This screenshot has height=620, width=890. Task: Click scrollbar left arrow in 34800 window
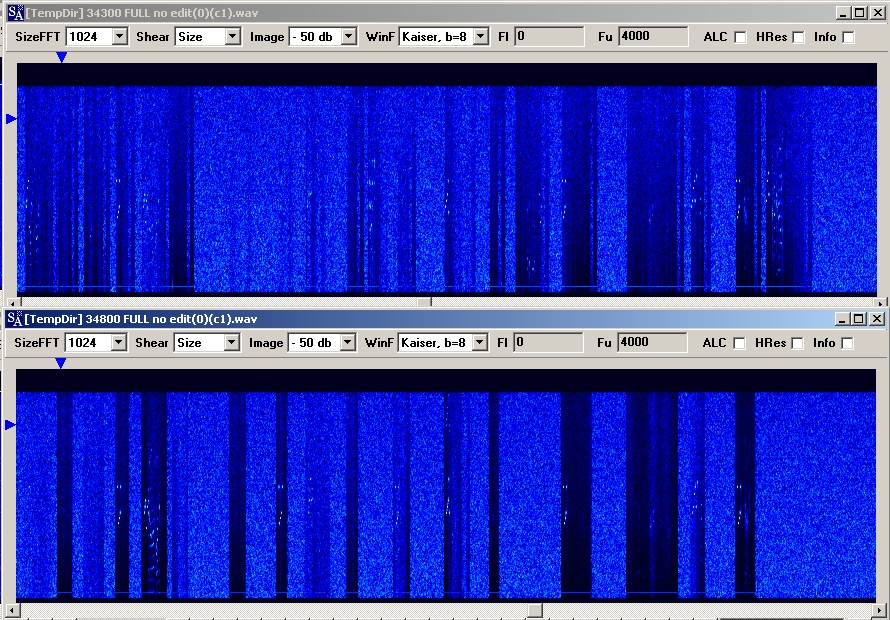click(11, 611)
